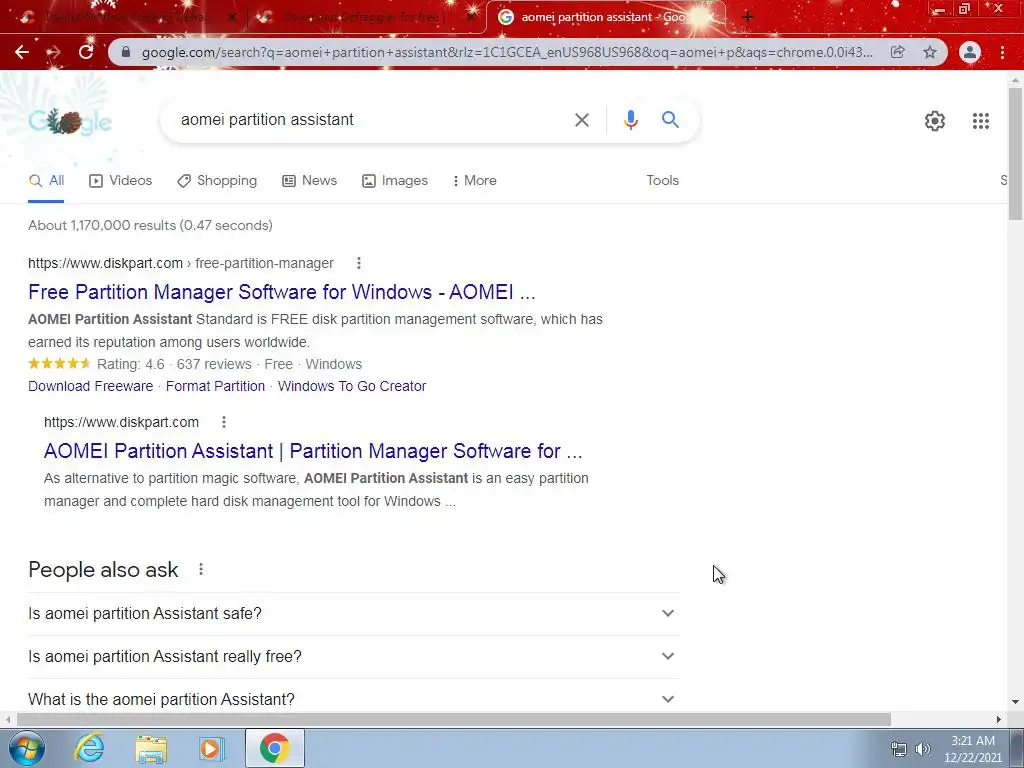Launch Internet Explorer from the taskbar
This screenshot has height=768, width=1024.
point(89,748)
